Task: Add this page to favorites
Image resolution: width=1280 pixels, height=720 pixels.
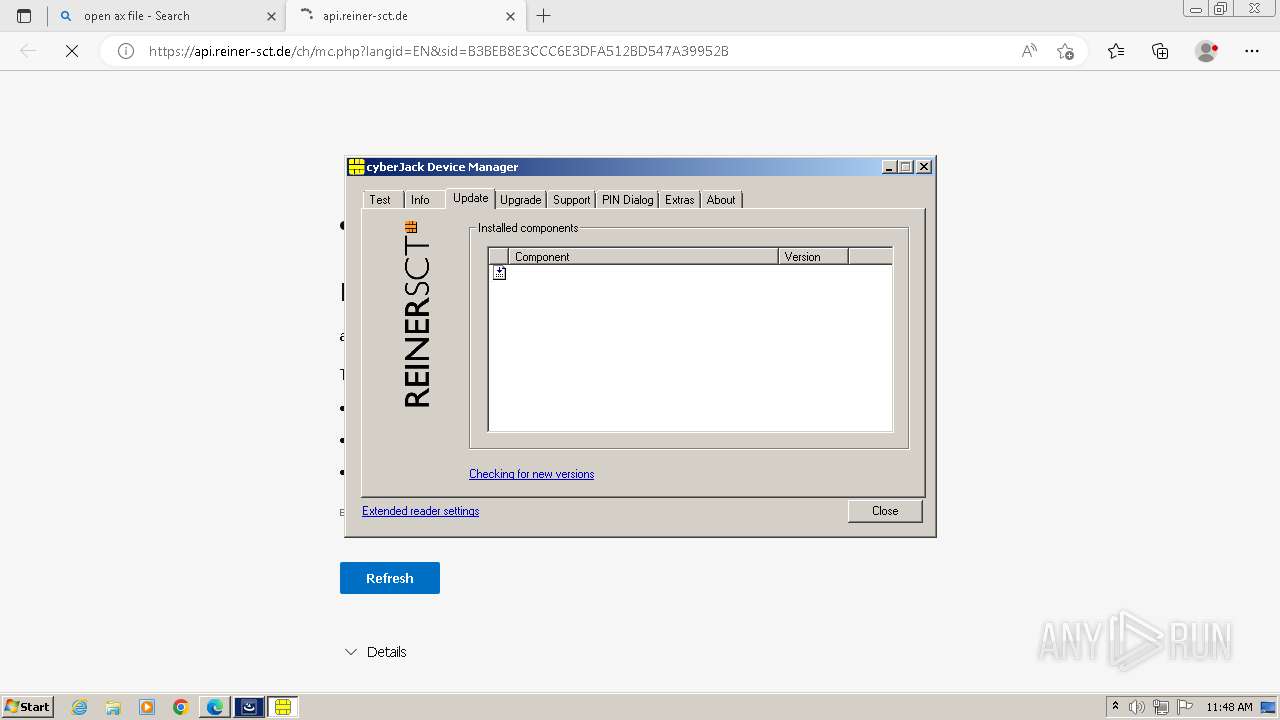Action: pyautogui.click(x=1065, y=51)
